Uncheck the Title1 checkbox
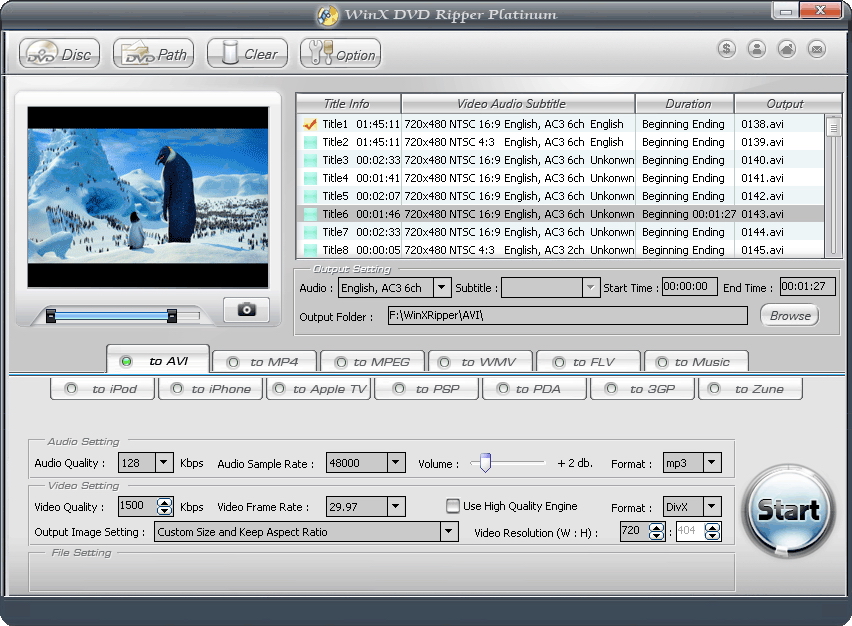 310,125
